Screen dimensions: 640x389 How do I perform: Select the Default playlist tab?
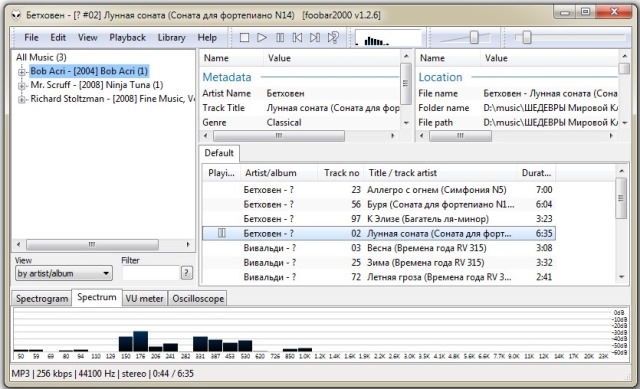click(x=219, y=153)
